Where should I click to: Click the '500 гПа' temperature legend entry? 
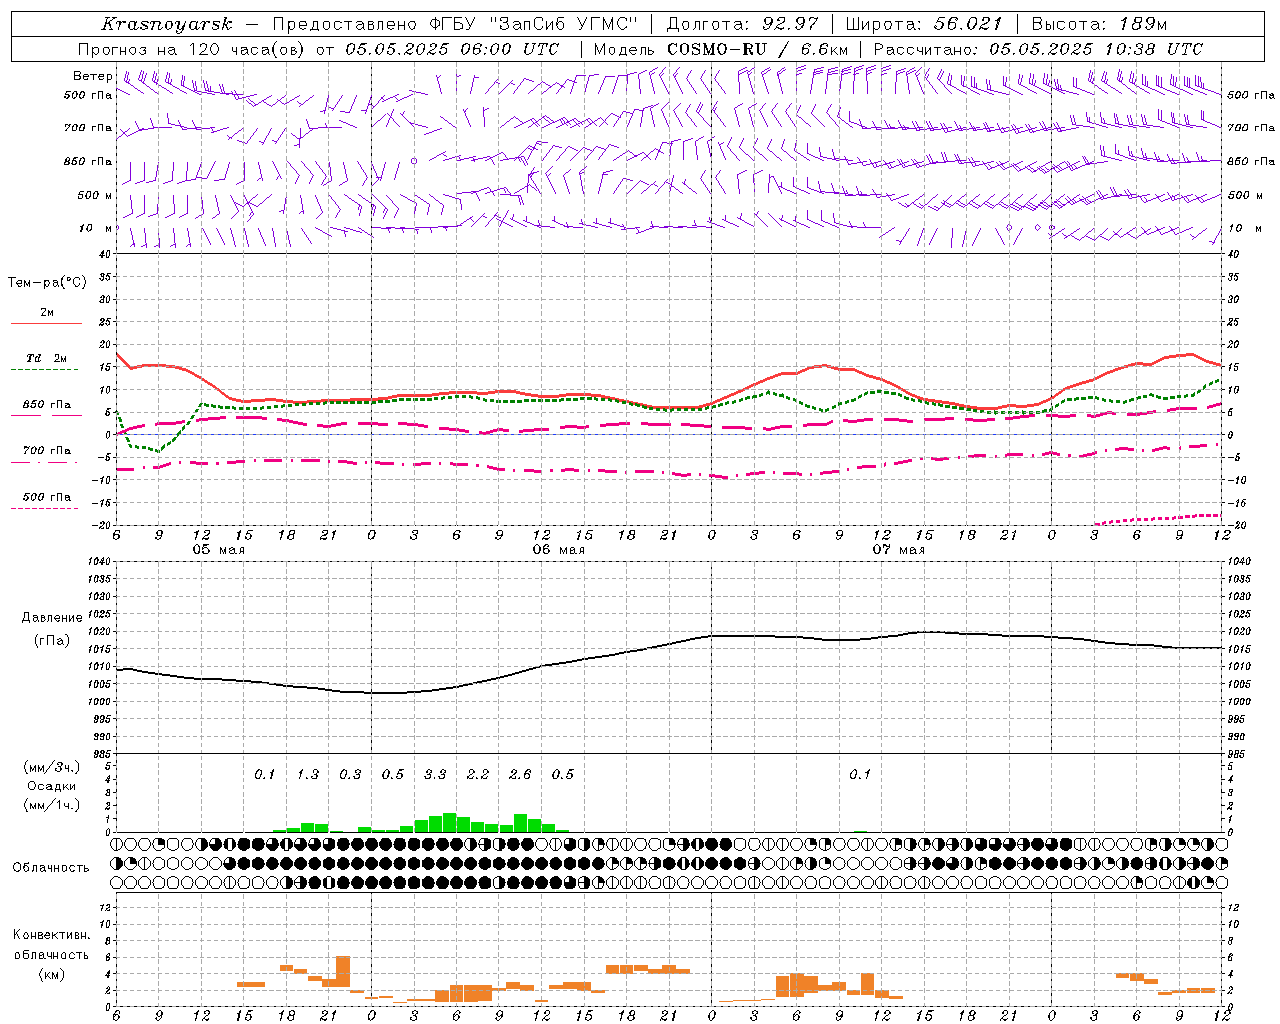[47, 496]
